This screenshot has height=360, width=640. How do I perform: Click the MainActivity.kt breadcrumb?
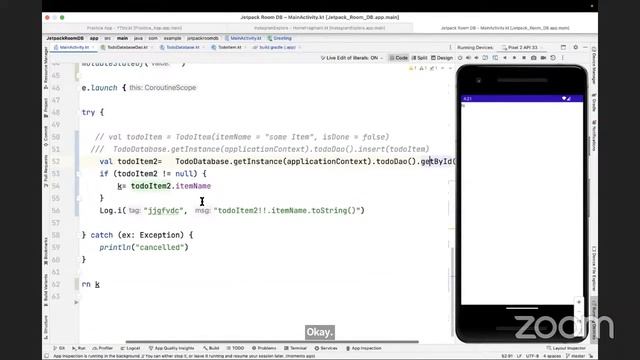(243, 38)
